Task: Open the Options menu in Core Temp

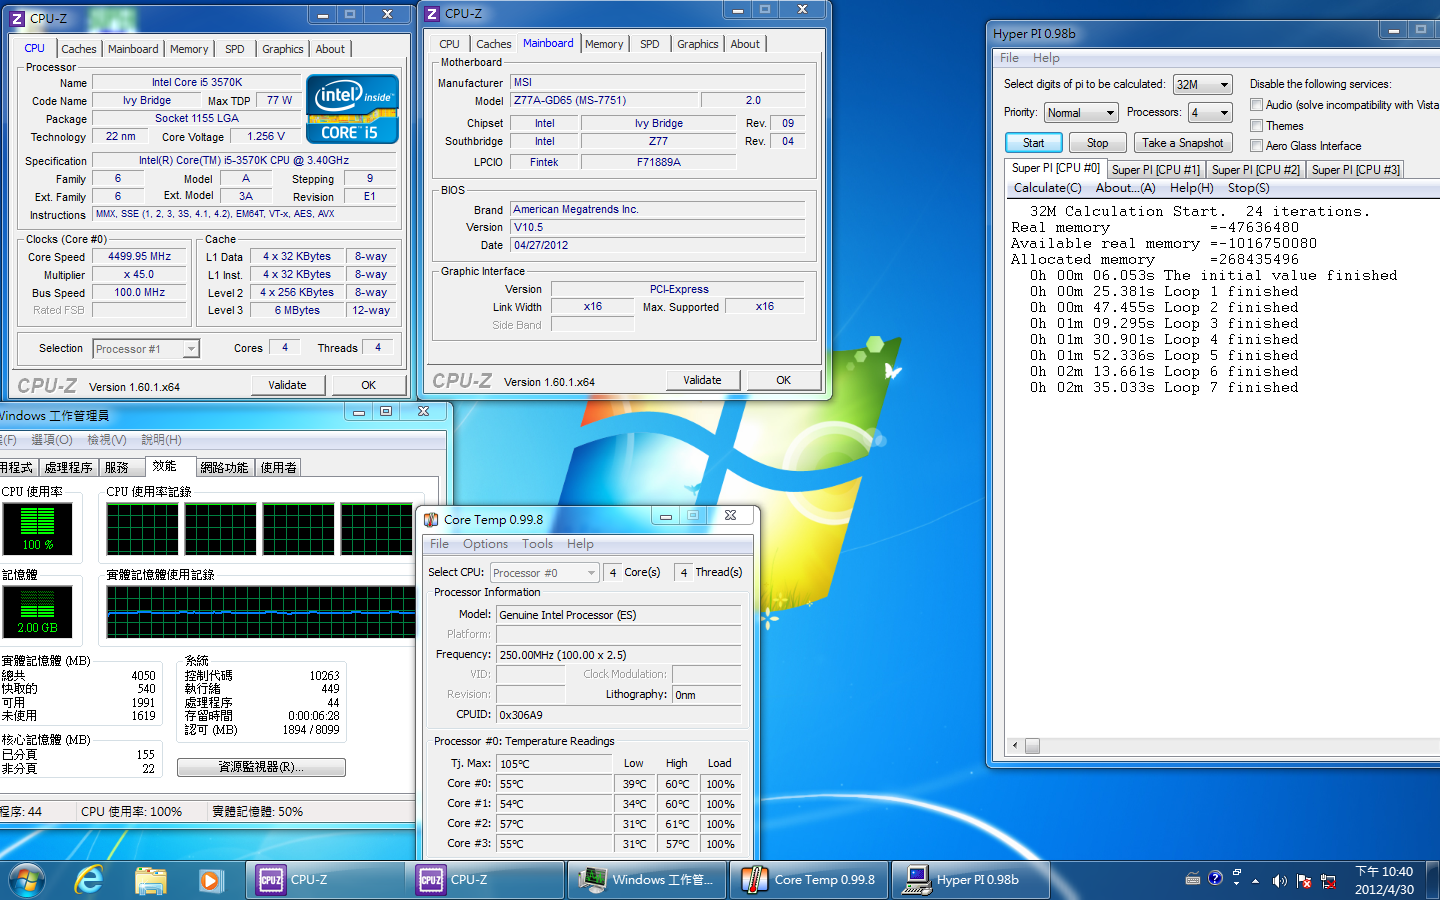Action: coord(485,544)
